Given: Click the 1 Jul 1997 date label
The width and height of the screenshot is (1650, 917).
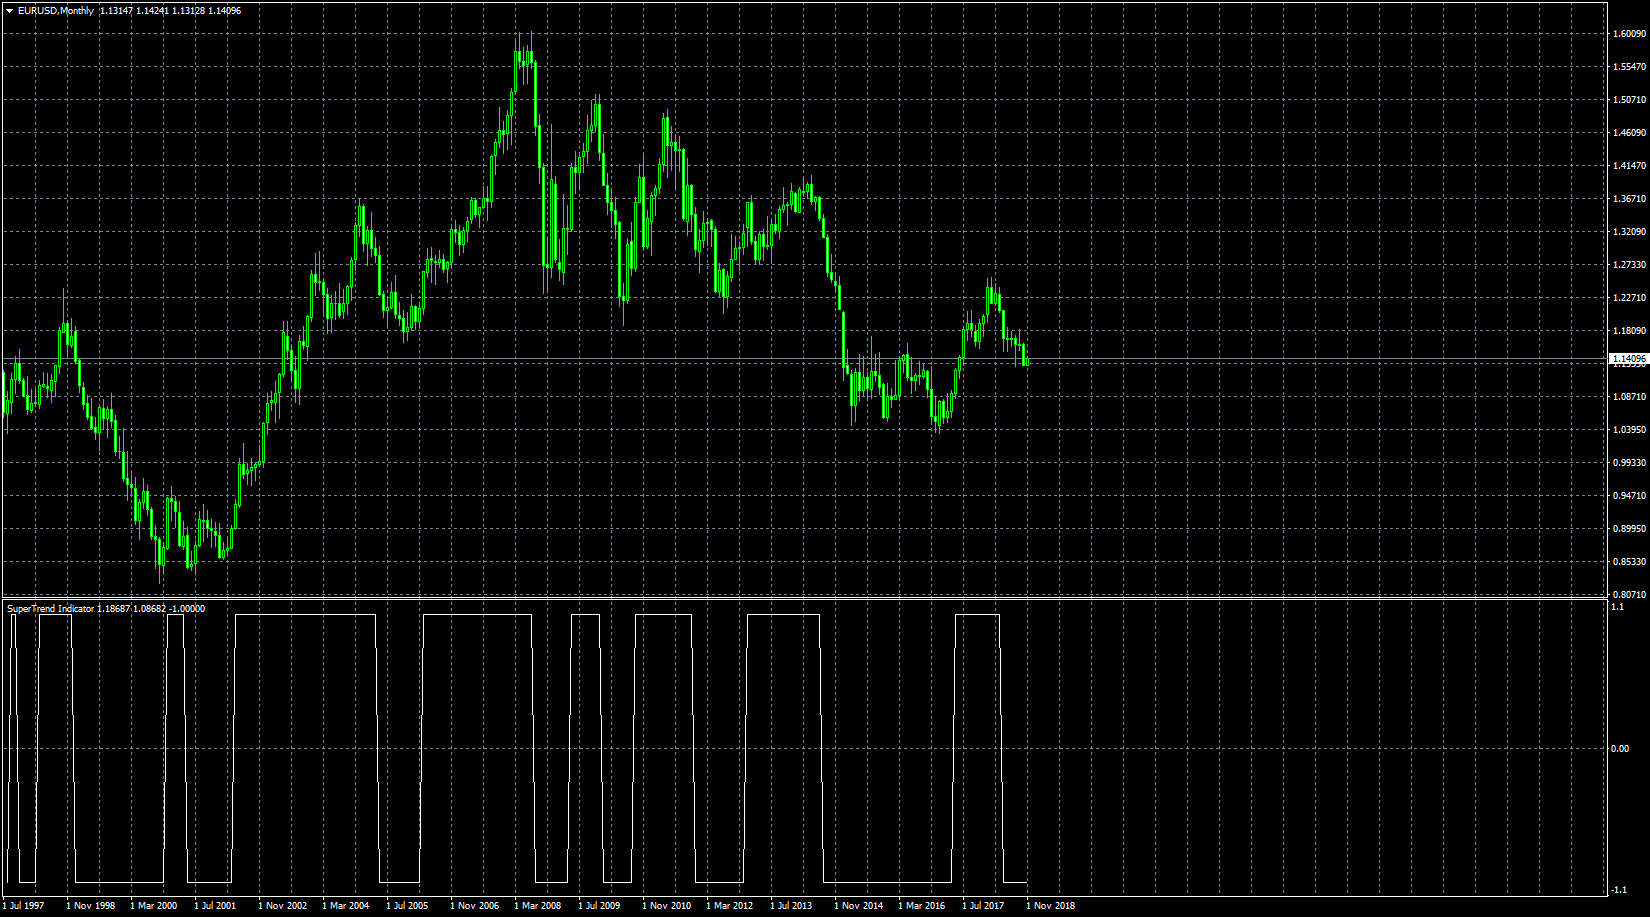Looking at the screenshot, I should pos(24,906).
